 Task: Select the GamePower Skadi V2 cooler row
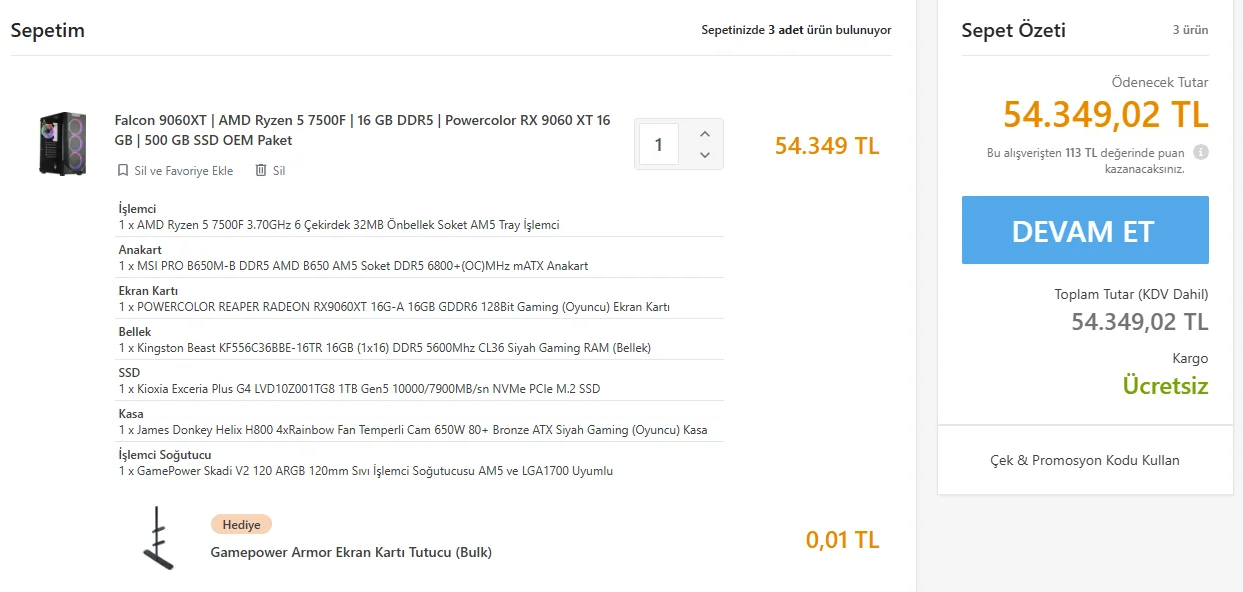(420, 463)
